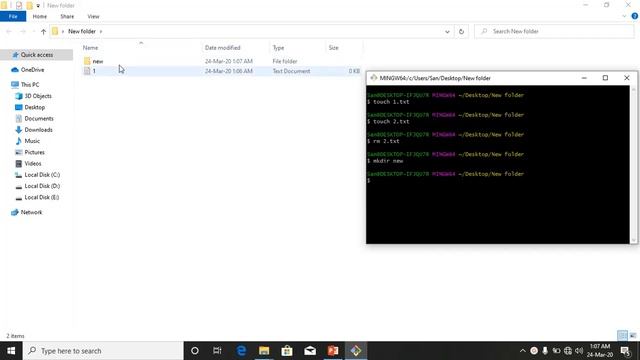Open the Explorer help icon
Screen dimensions: 640x360
tap(635, 16)
